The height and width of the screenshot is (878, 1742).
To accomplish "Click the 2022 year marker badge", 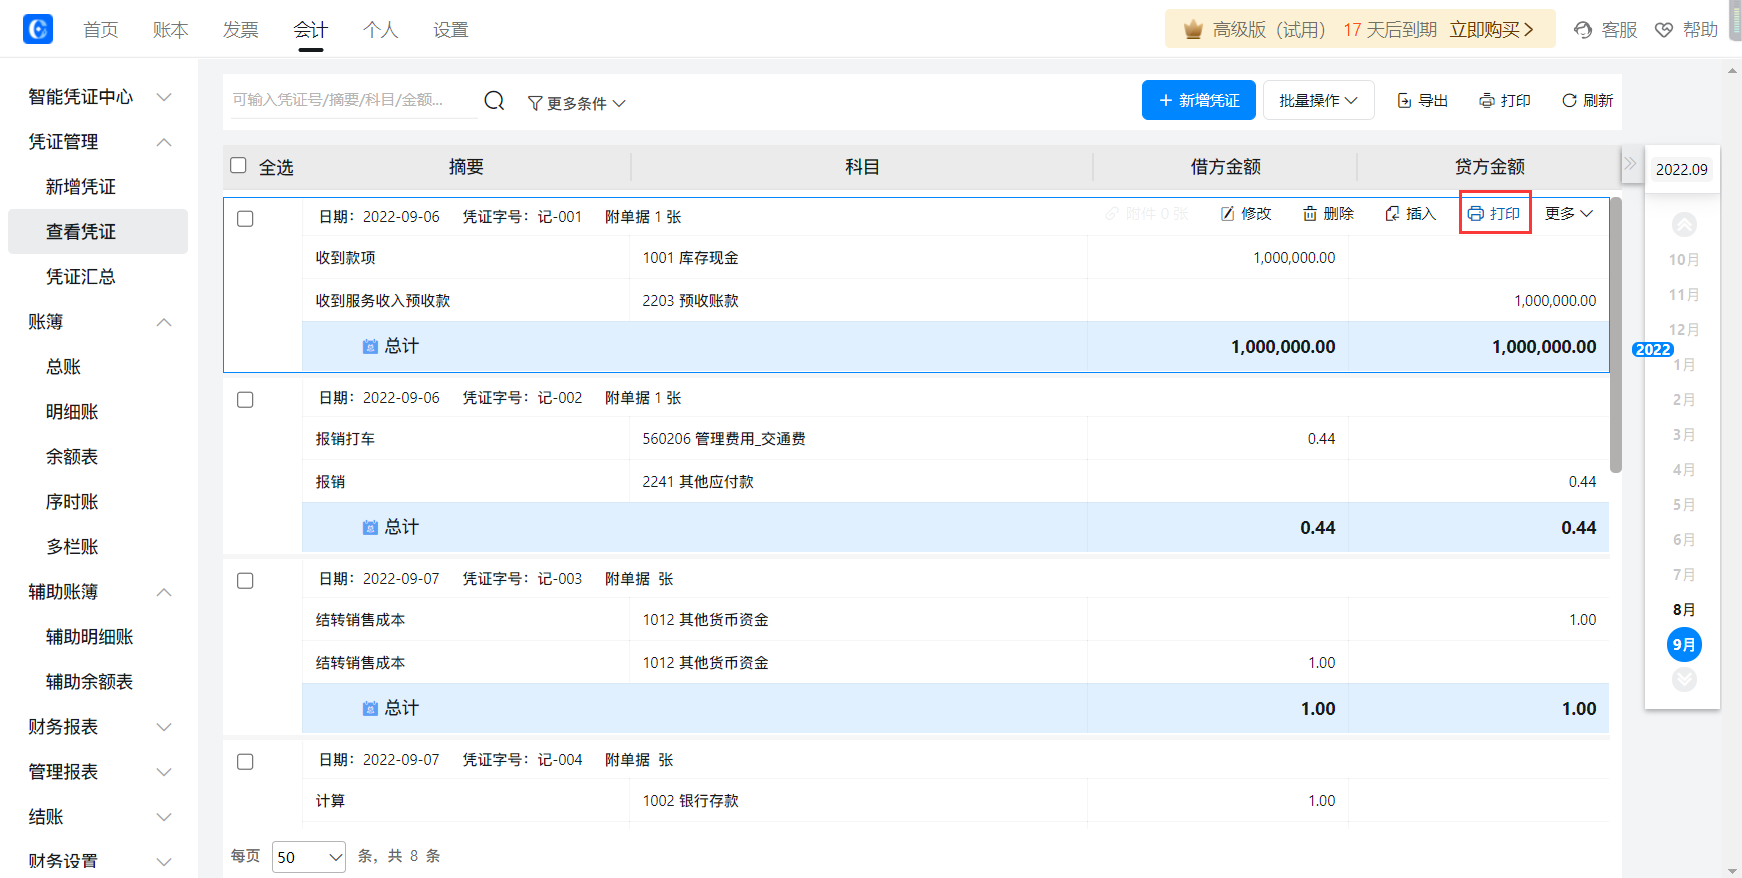I will (1653, 349).
